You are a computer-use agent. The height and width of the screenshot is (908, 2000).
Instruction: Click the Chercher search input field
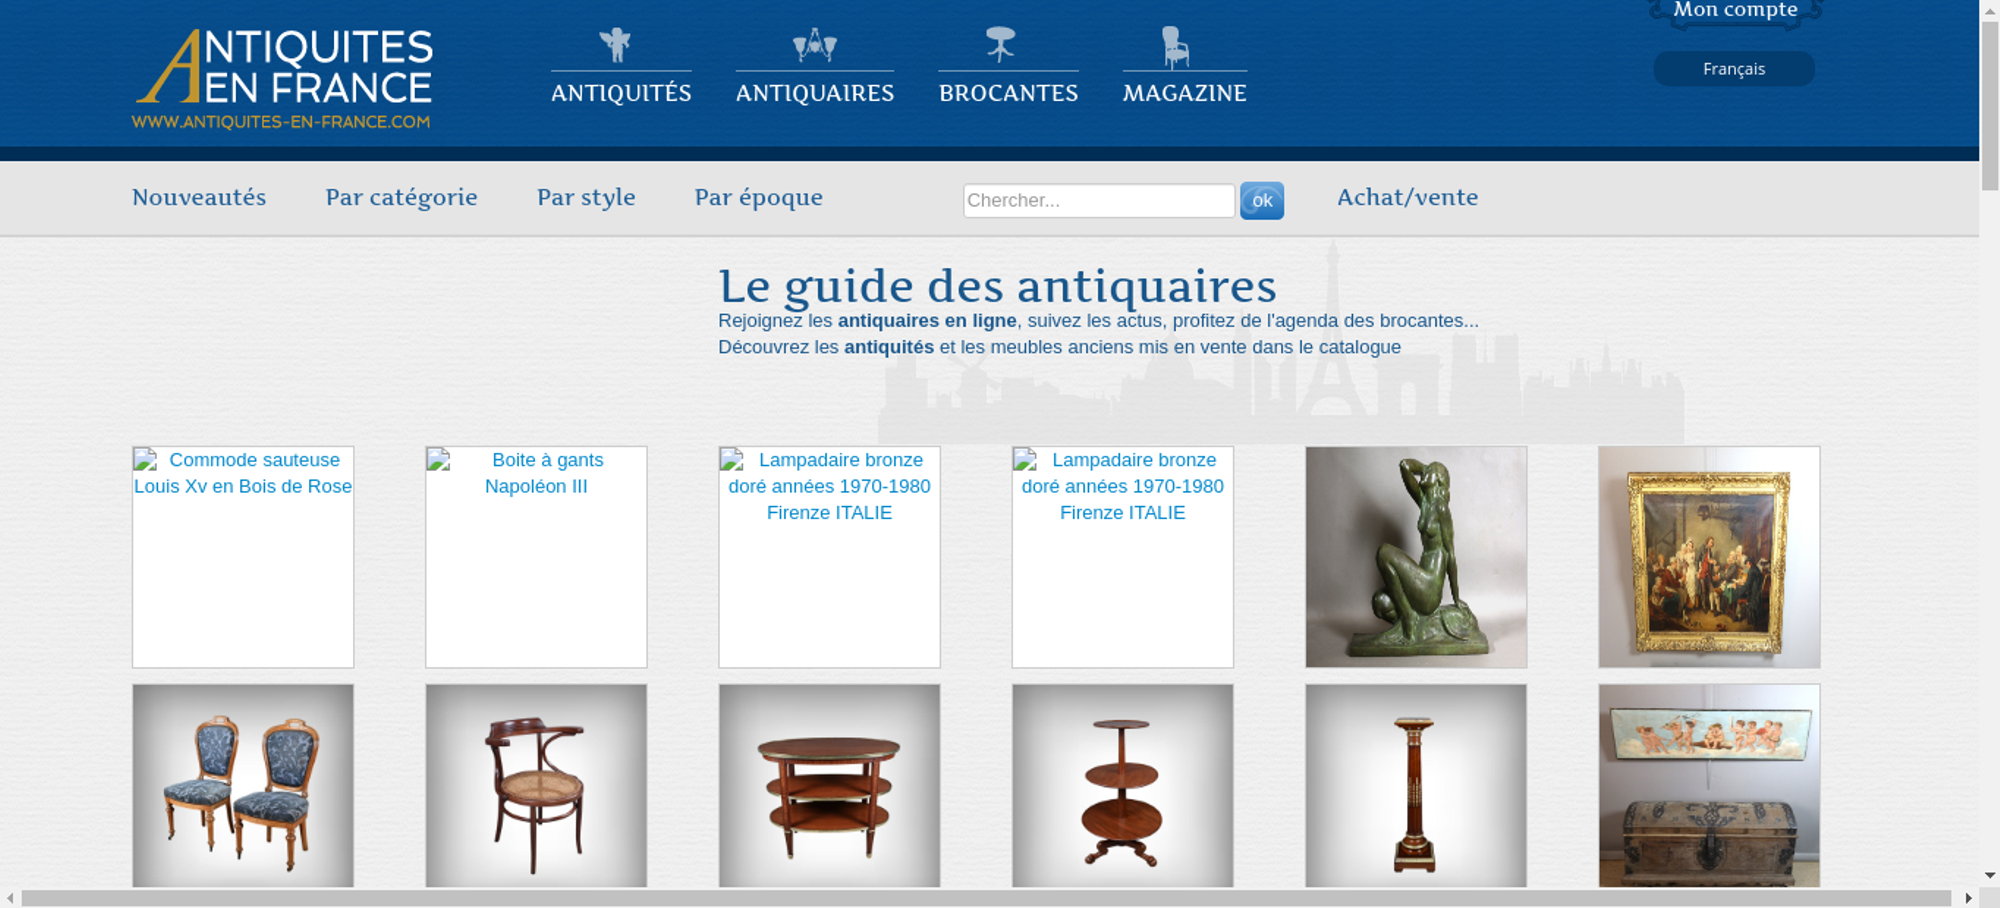point(1098,200)
